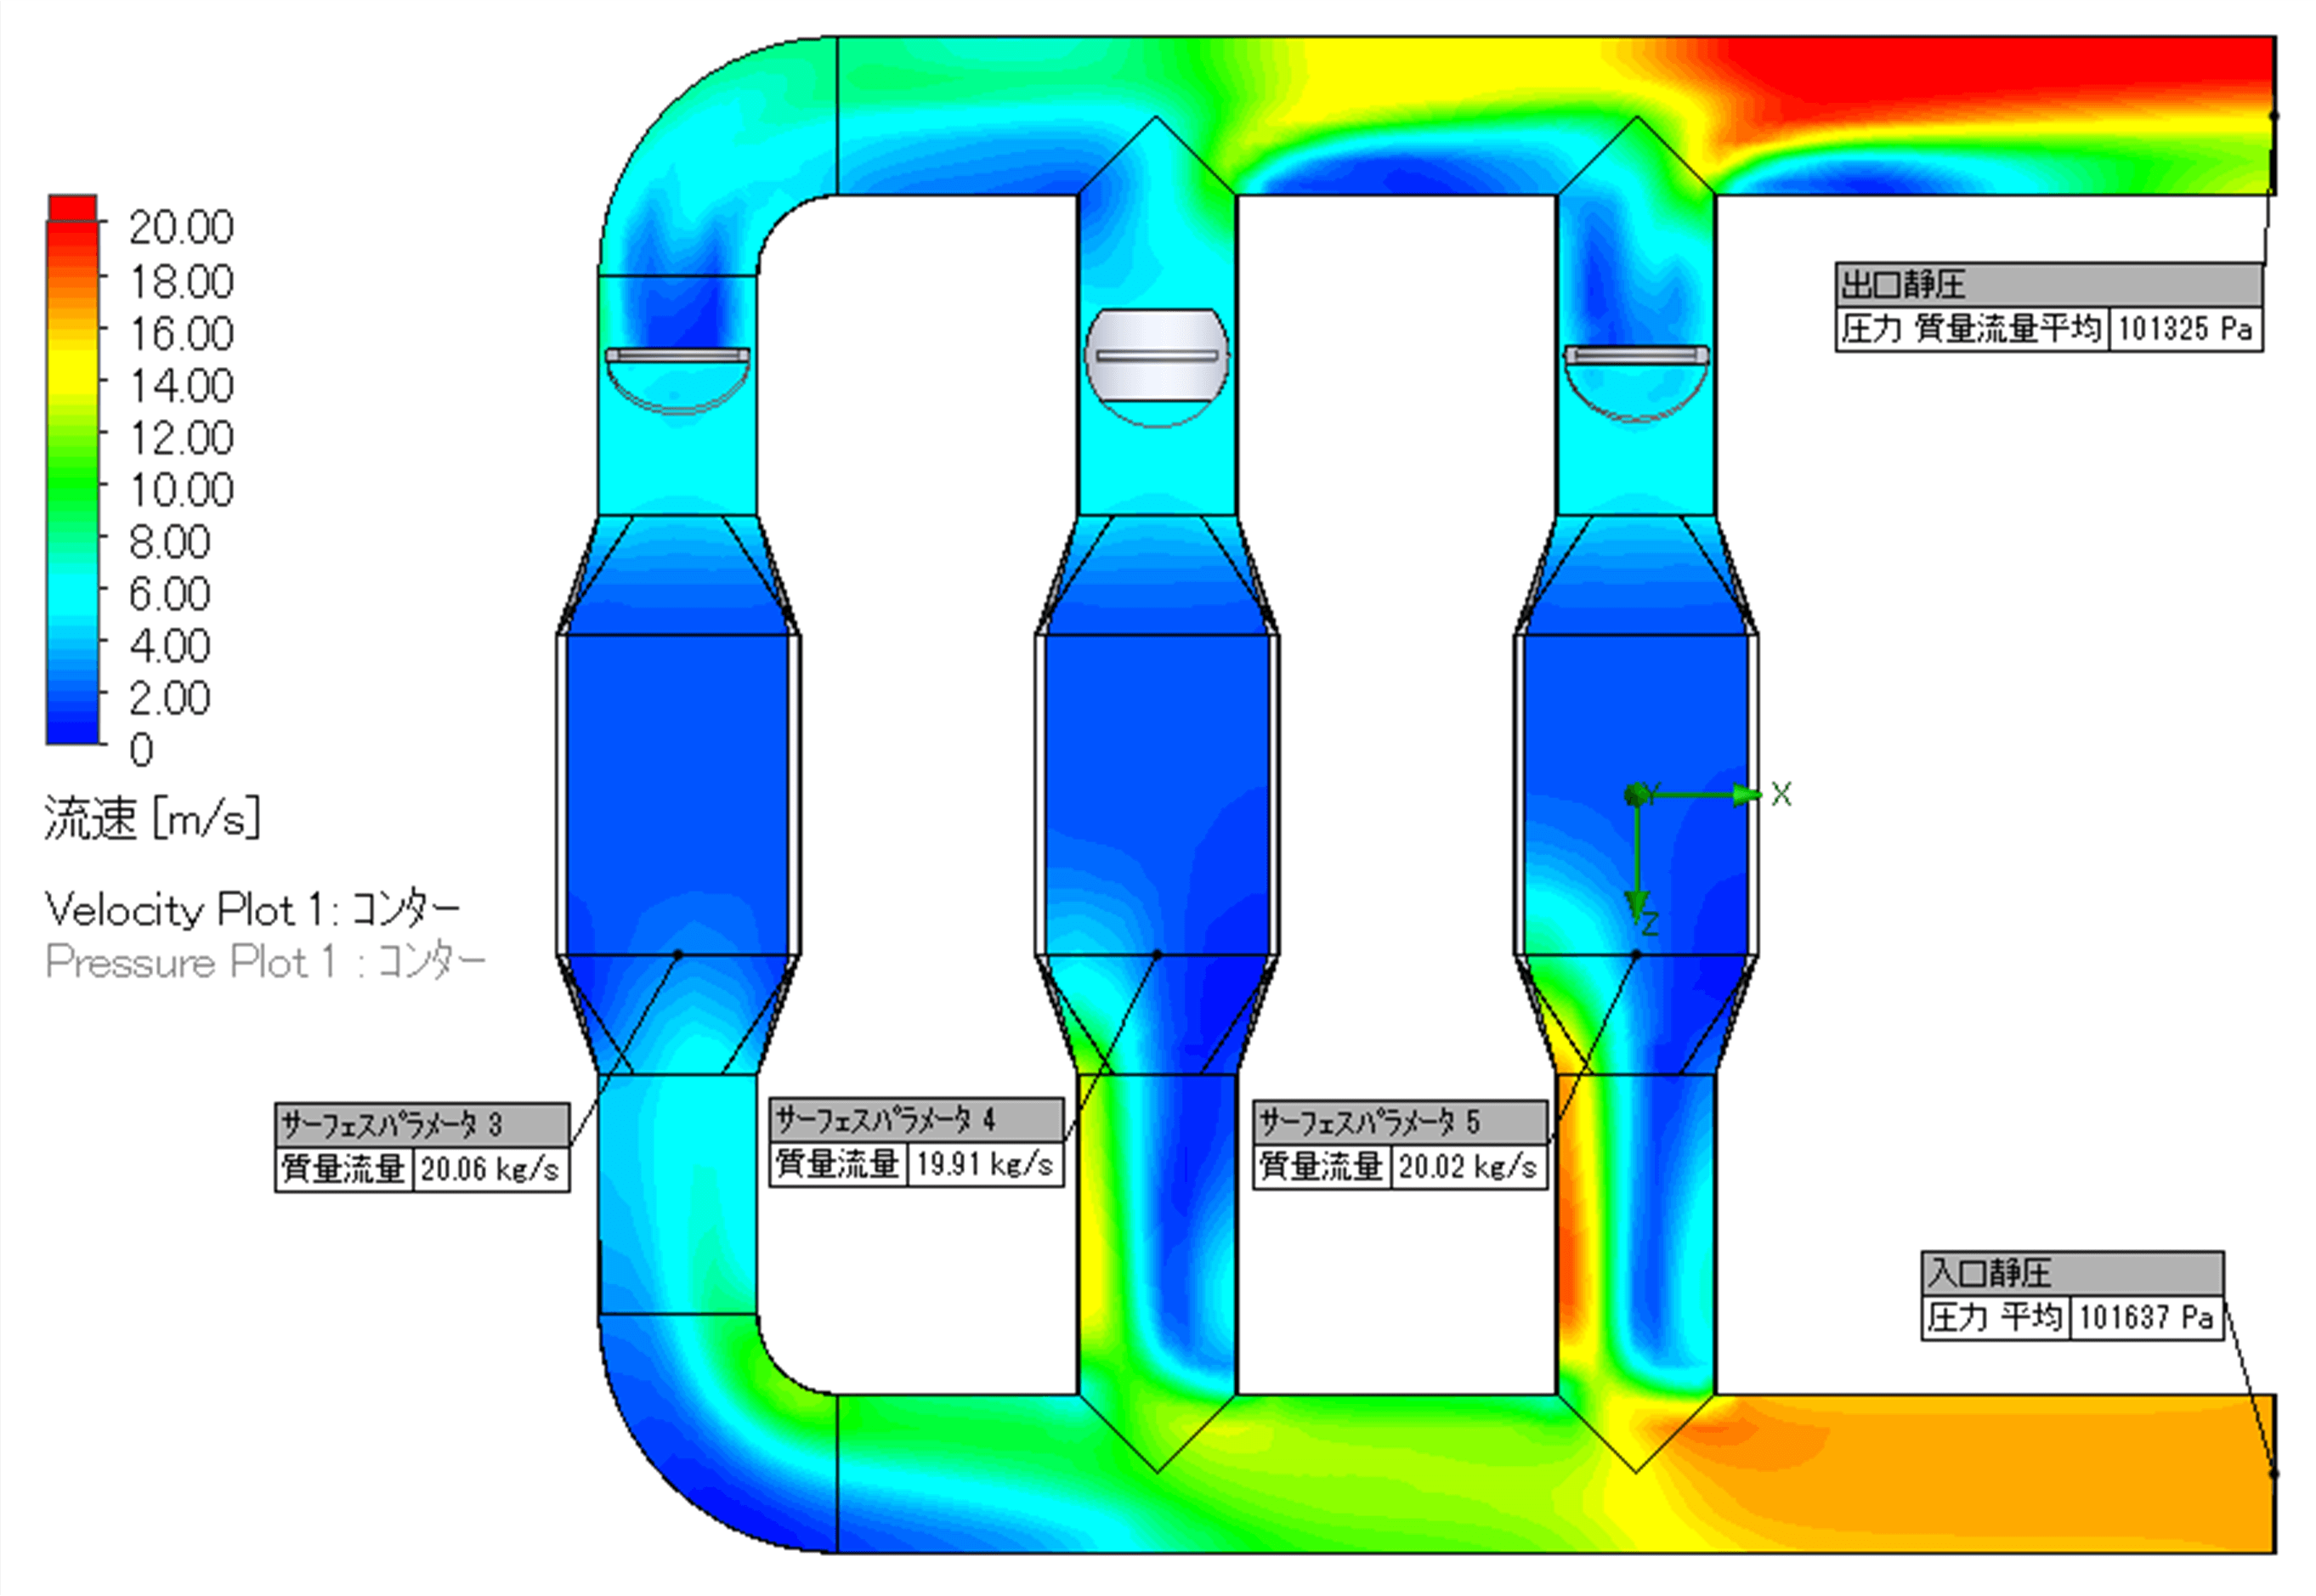This screenshot has height=1596, width=2316.
Task: Click the coordinate triad origin
Action: point(1636,795)
